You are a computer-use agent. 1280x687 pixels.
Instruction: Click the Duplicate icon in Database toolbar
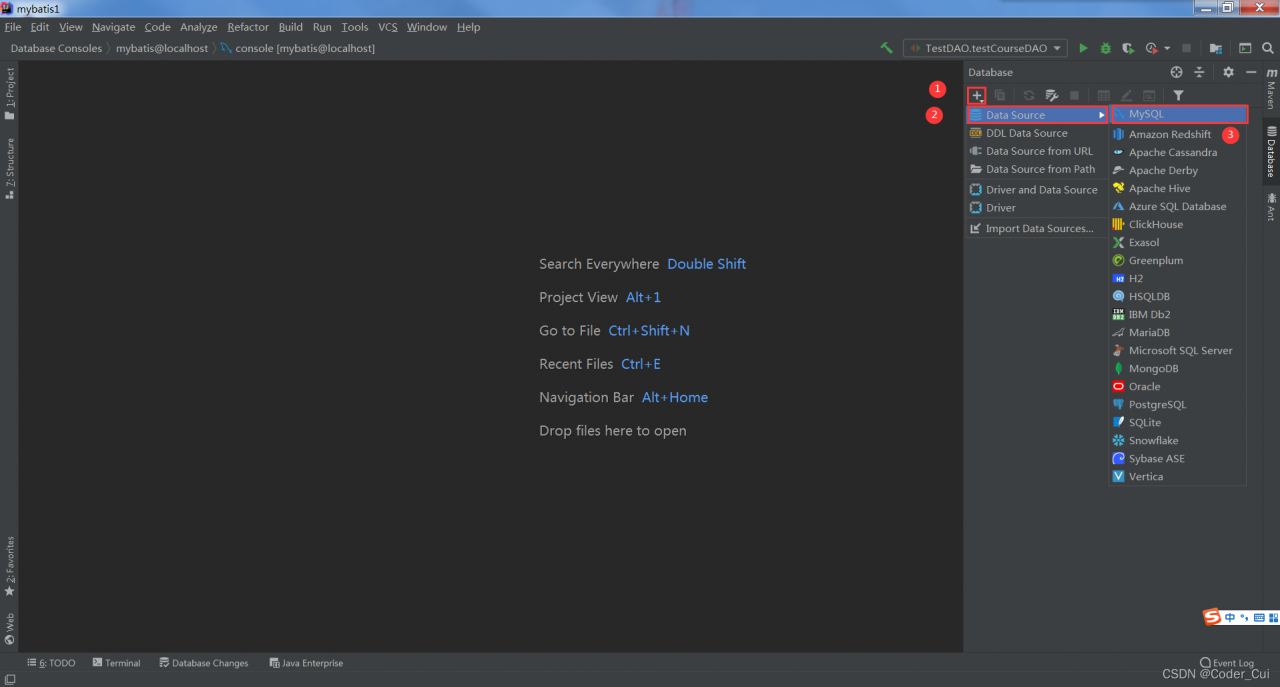999,95
